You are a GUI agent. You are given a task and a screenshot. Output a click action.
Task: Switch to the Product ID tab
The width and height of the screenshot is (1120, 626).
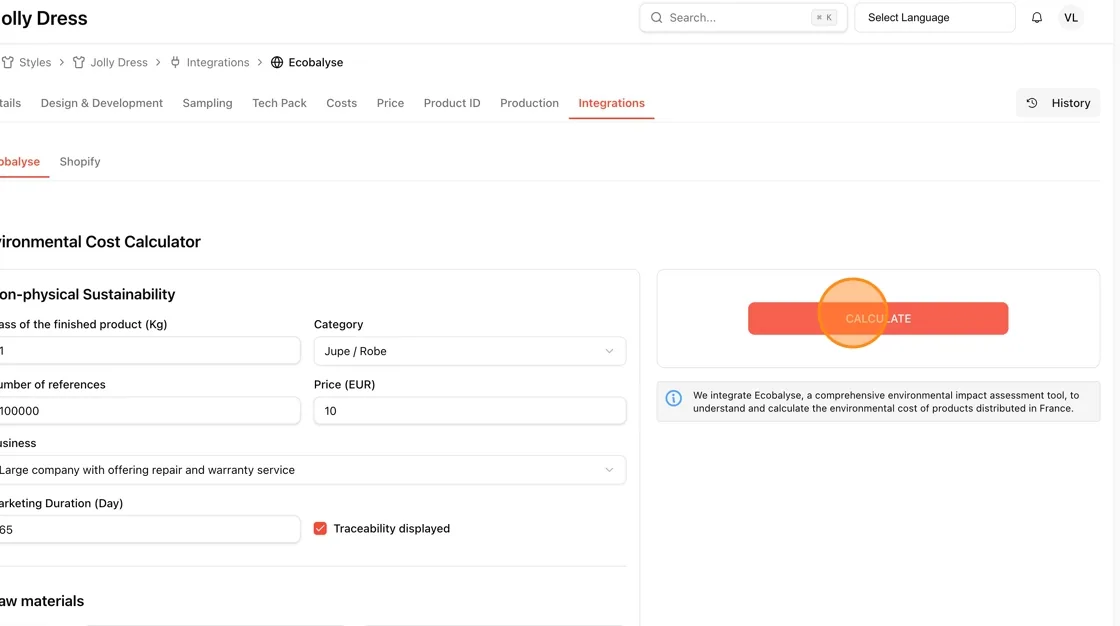pos(451,103)
